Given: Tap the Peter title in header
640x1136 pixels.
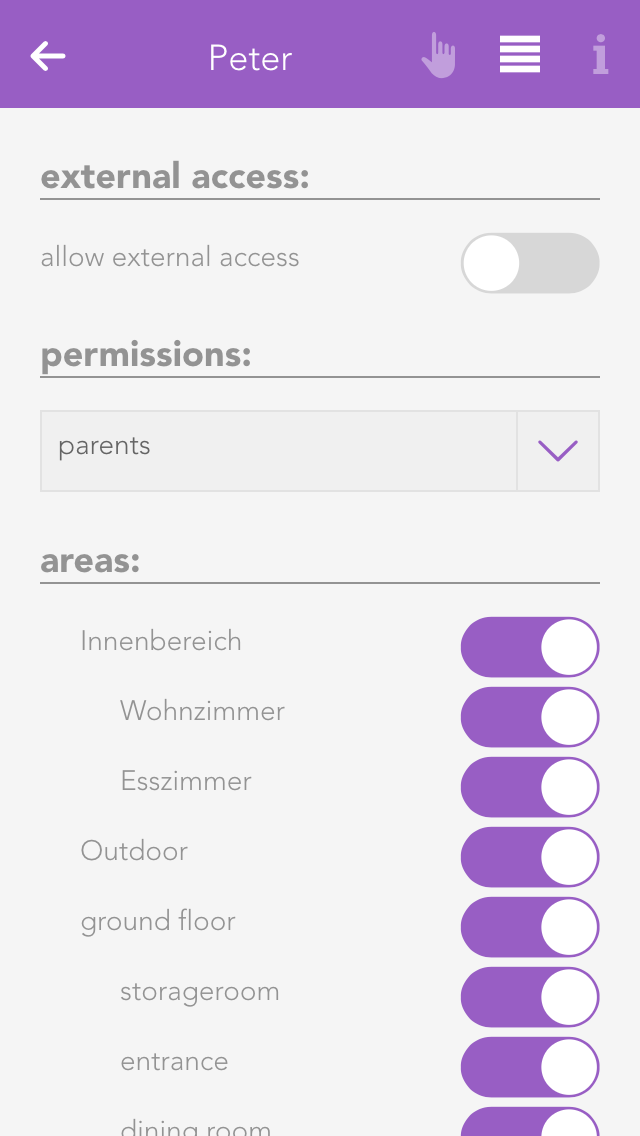Looking at the screenshot, I should coord(250,58).
